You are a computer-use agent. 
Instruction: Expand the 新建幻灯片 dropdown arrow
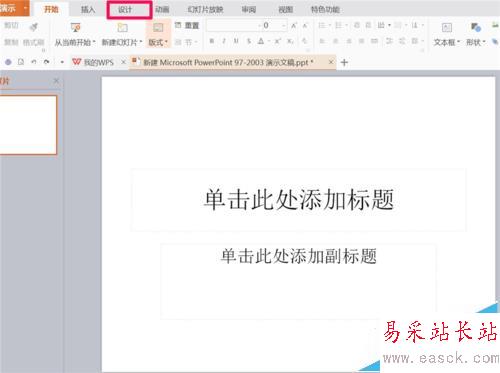point(141,42)
